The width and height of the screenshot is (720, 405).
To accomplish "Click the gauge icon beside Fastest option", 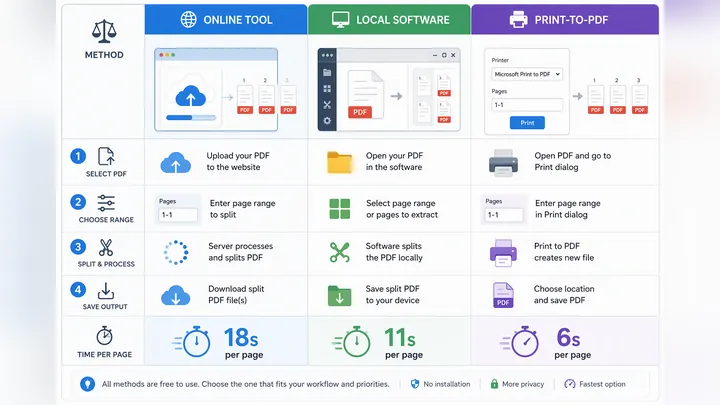I will pos(570,384).
